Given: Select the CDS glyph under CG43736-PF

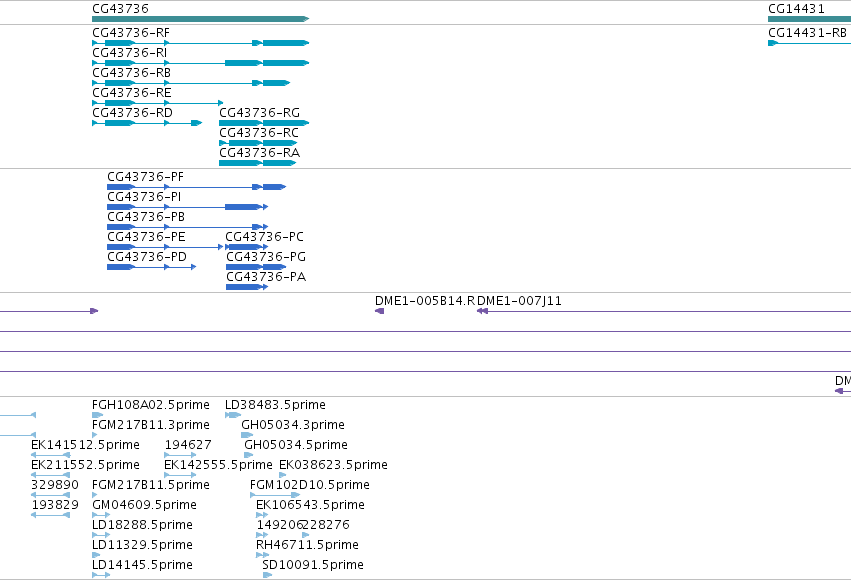Looking at the screenshot, I should [196, 187].
